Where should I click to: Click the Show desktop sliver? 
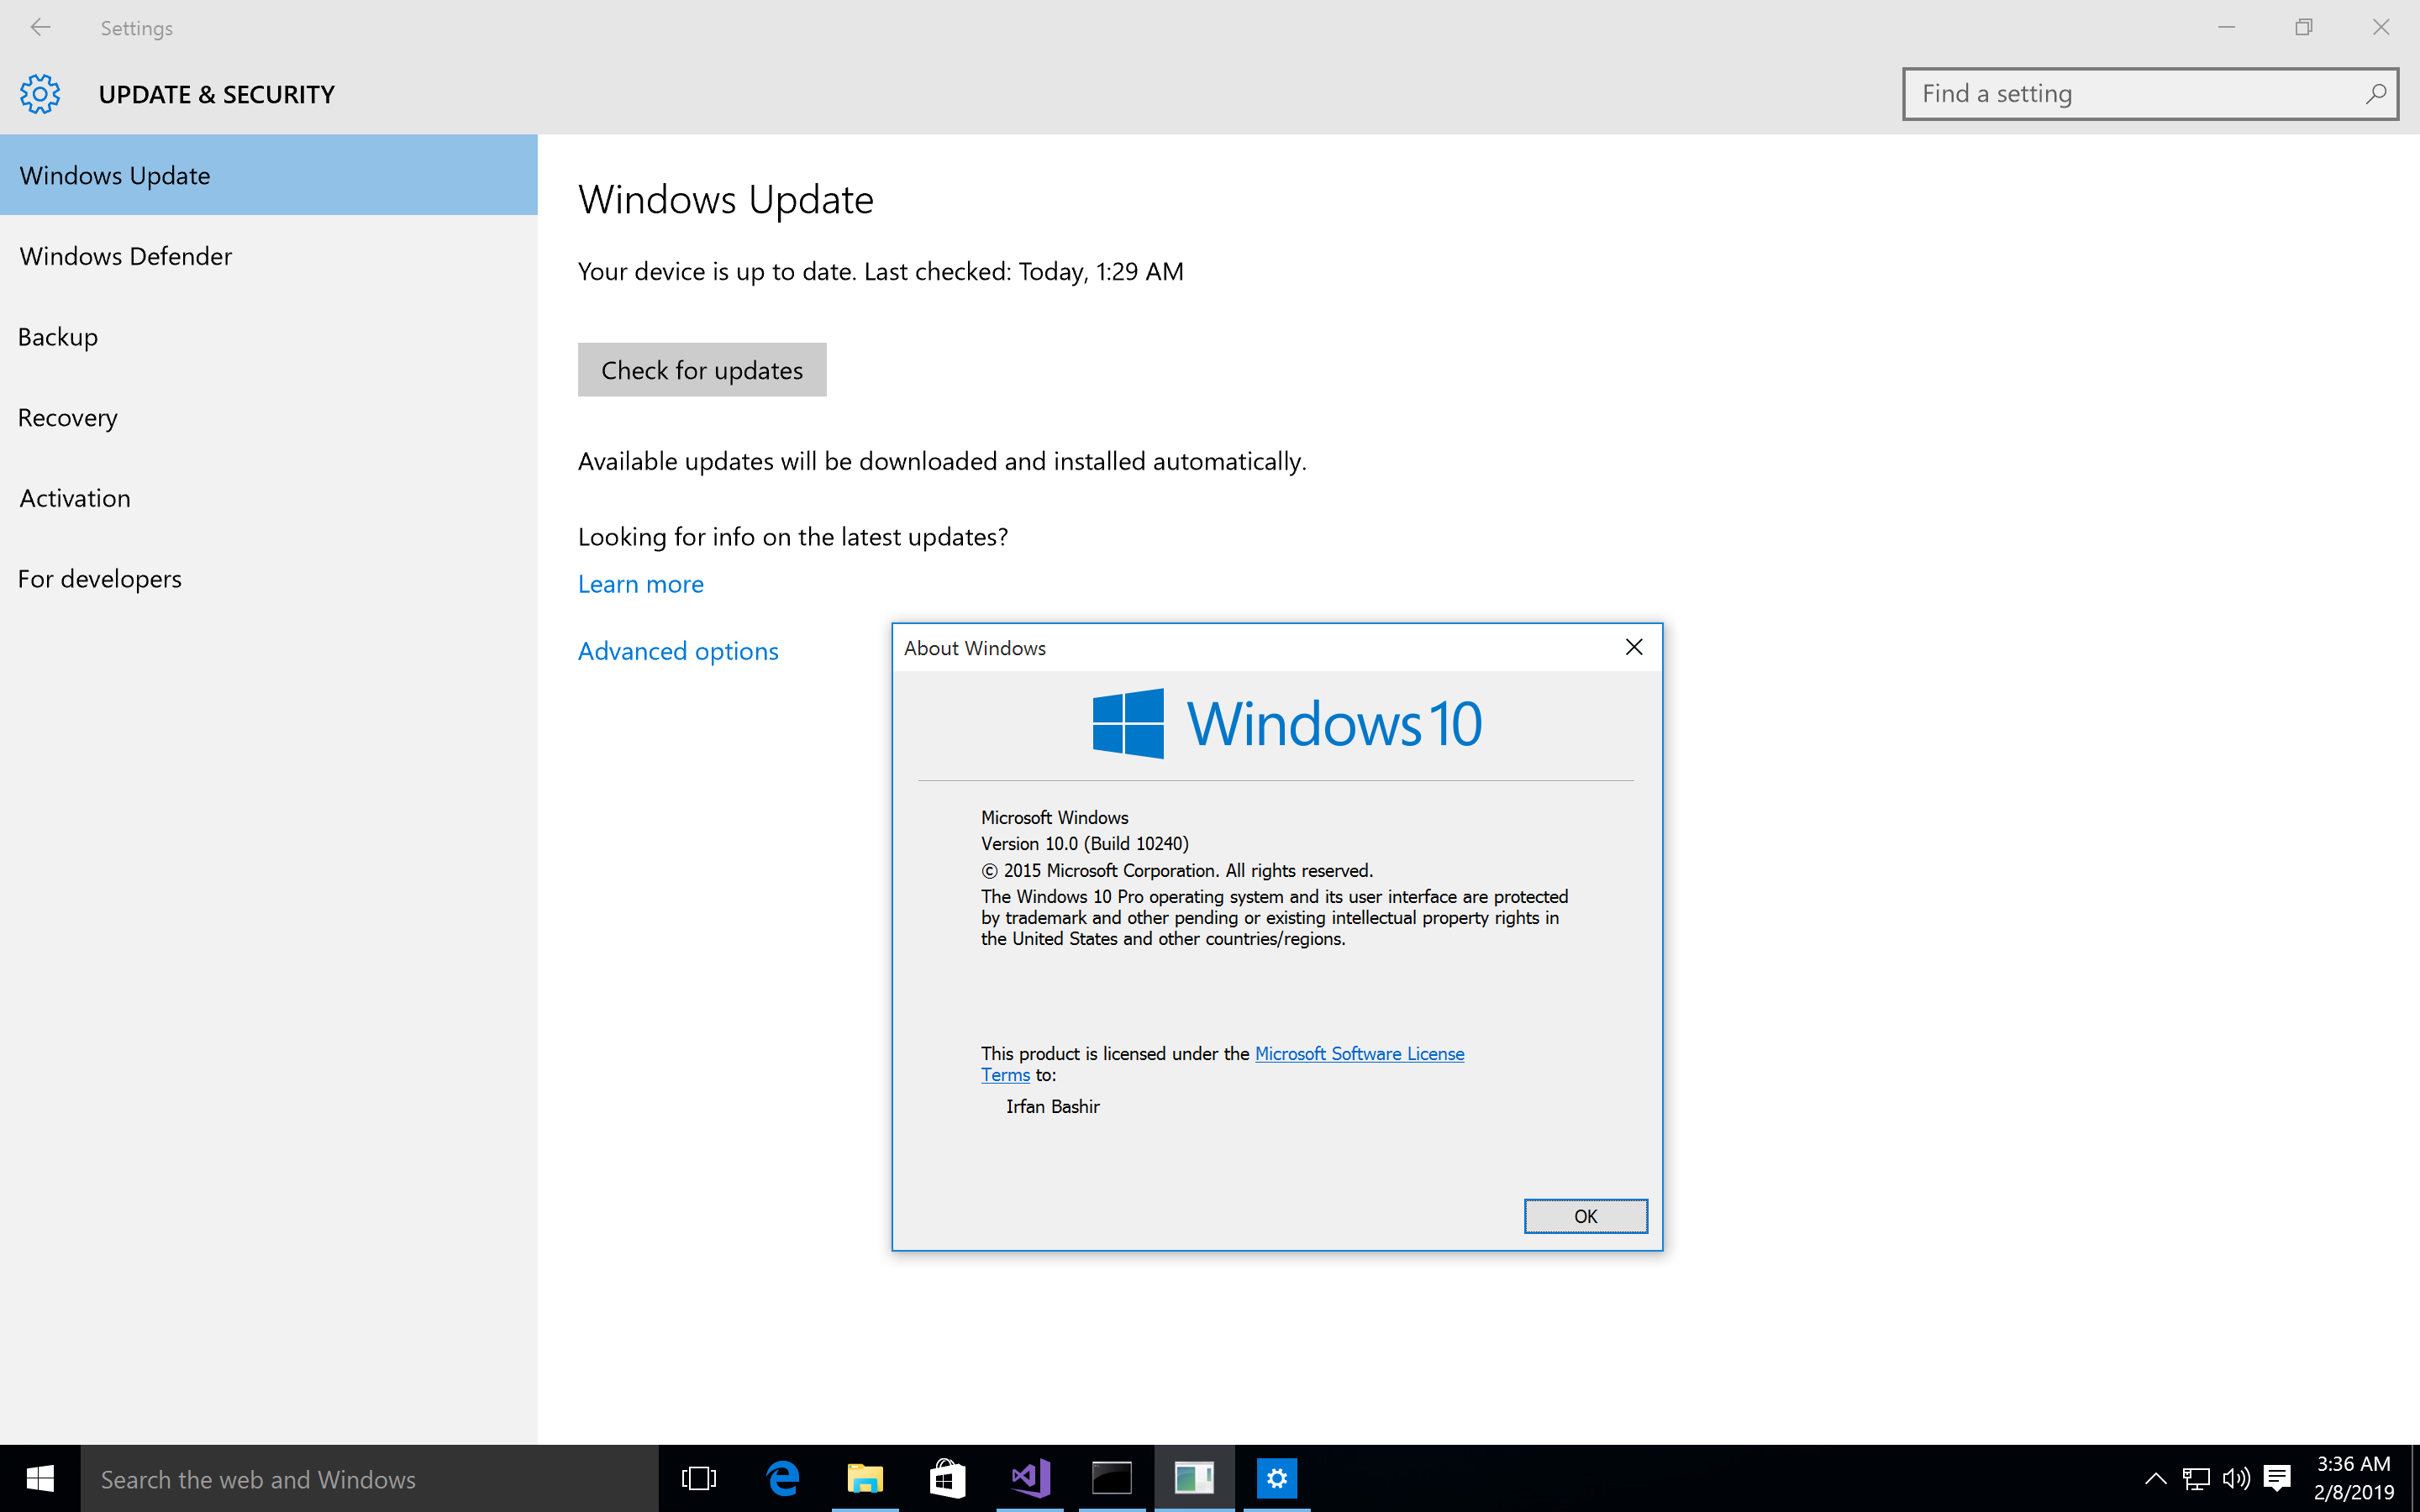[x=2415, y=1478]
